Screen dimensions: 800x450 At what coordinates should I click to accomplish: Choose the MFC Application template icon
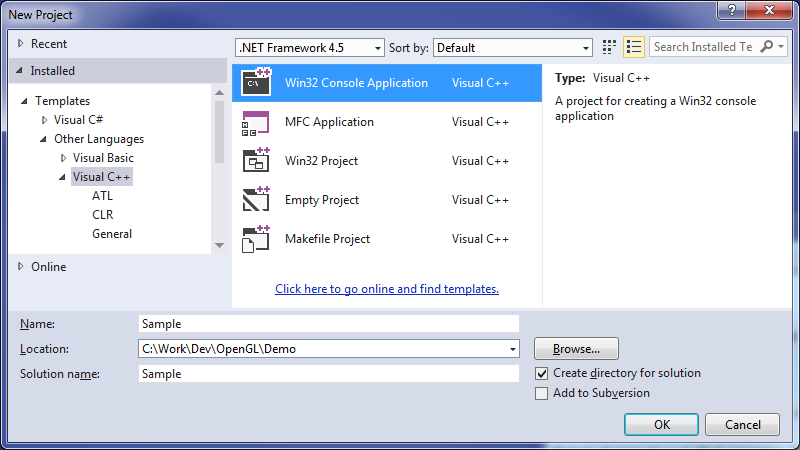pos(256,122)
